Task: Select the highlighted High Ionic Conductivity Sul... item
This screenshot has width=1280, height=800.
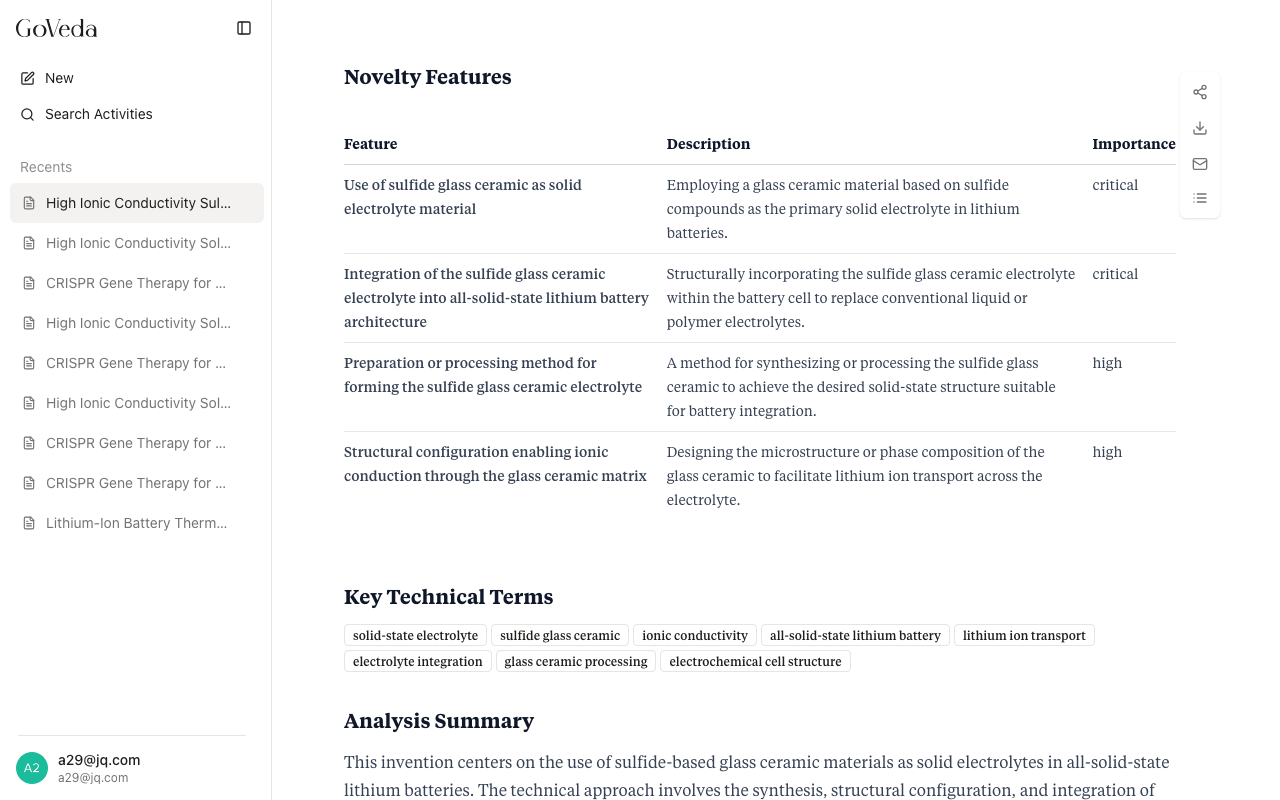Action: tap(138, 203)
